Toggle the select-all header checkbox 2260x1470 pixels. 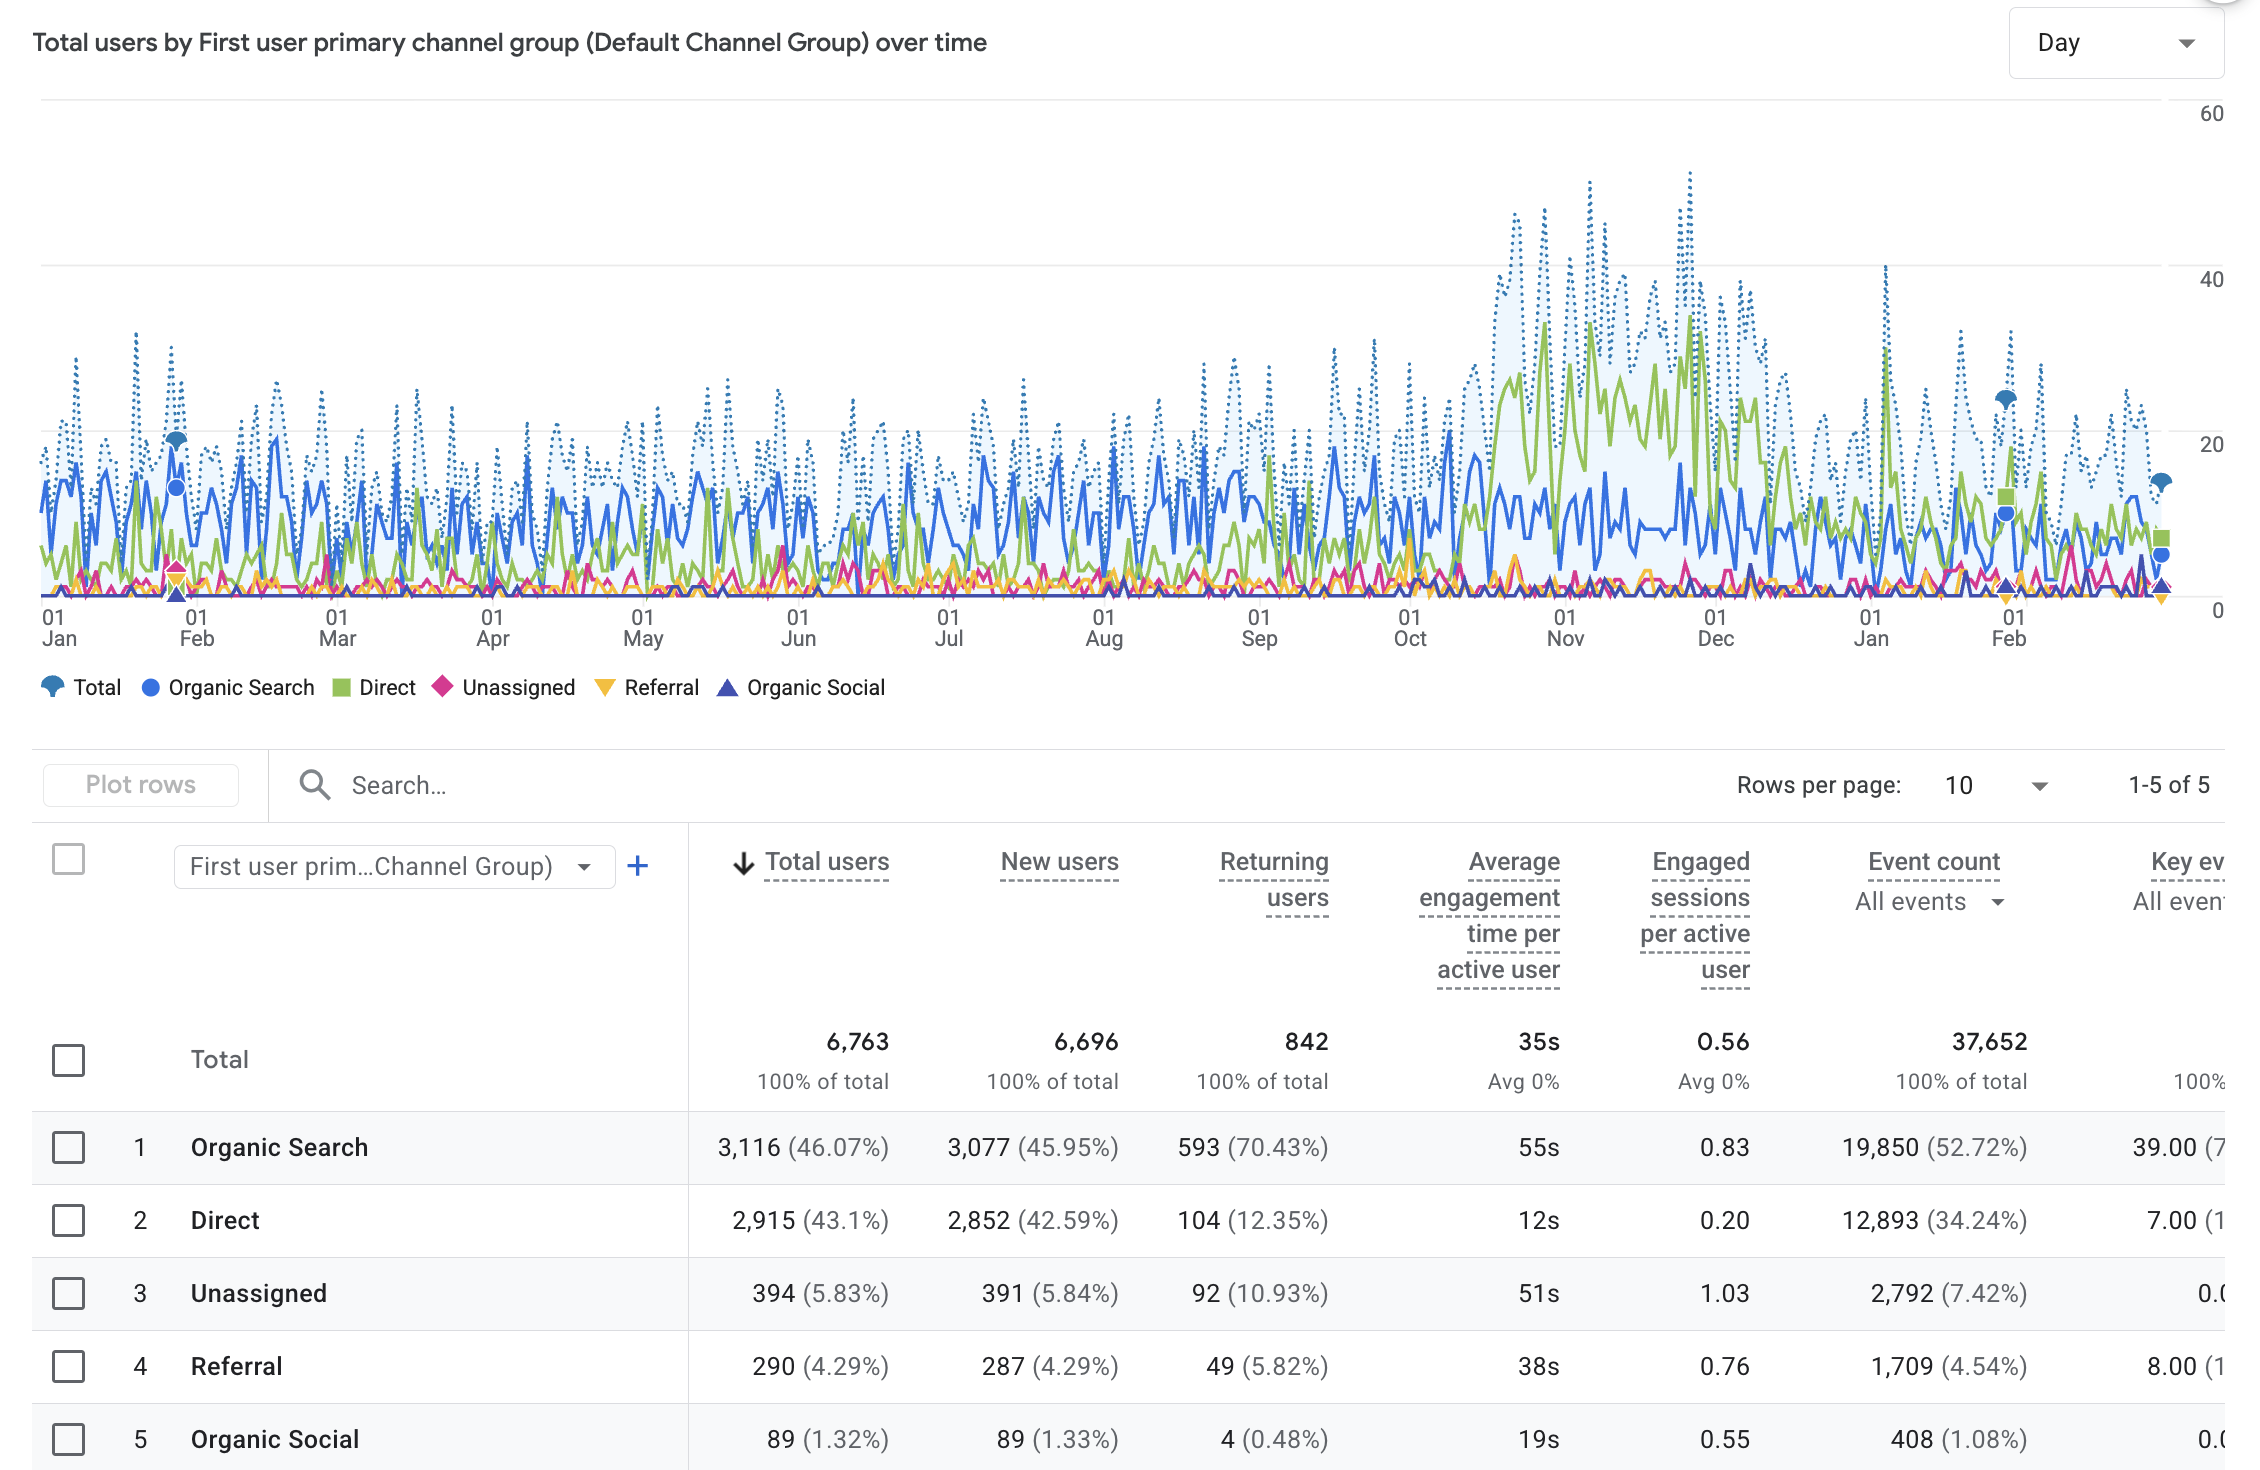click(68, 859)
